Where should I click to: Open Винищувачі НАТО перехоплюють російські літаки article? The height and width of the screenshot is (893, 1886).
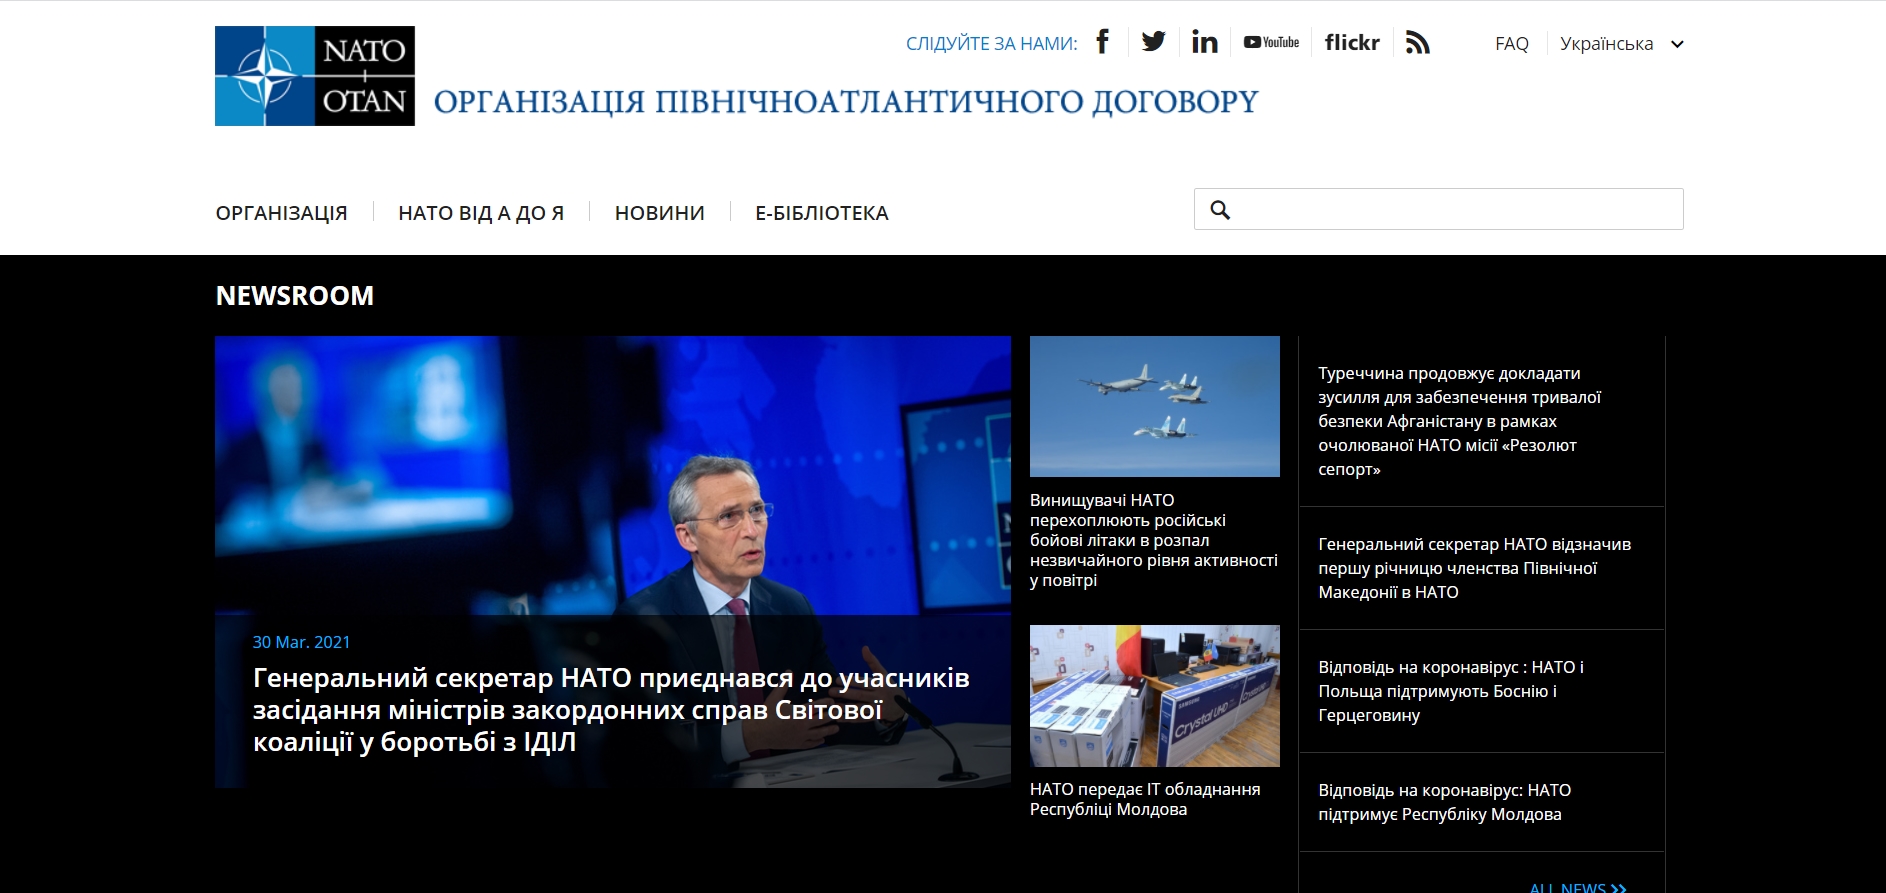click(1154, 540)
